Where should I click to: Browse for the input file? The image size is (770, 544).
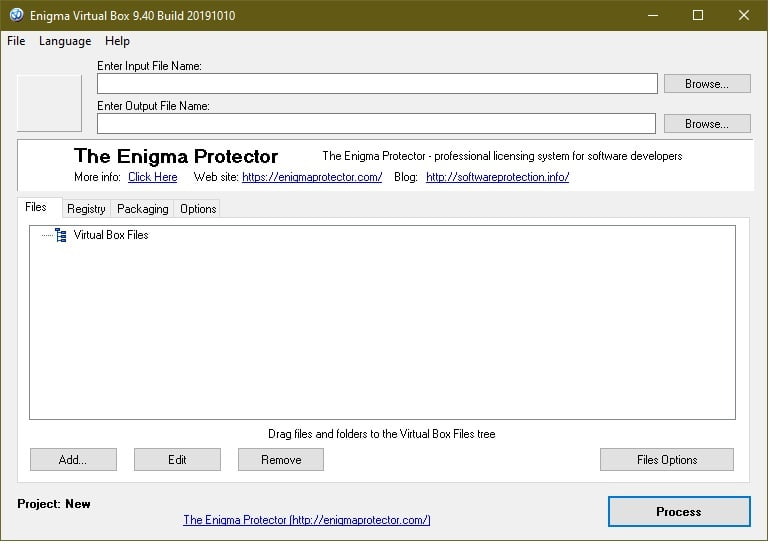707,83
